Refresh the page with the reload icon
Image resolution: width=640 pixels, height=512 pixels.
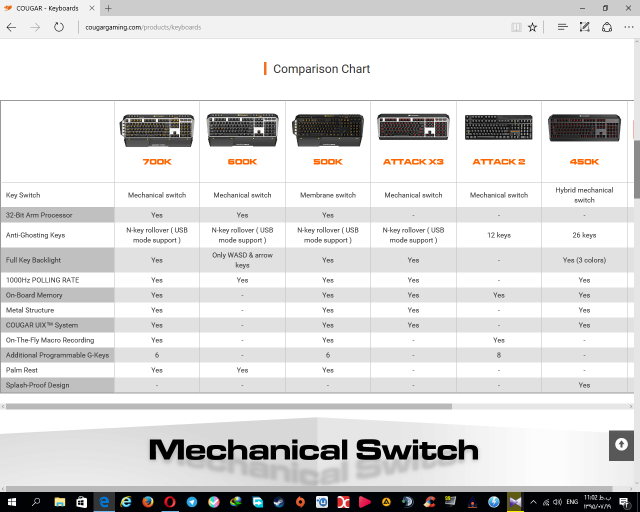pos(59,27)
